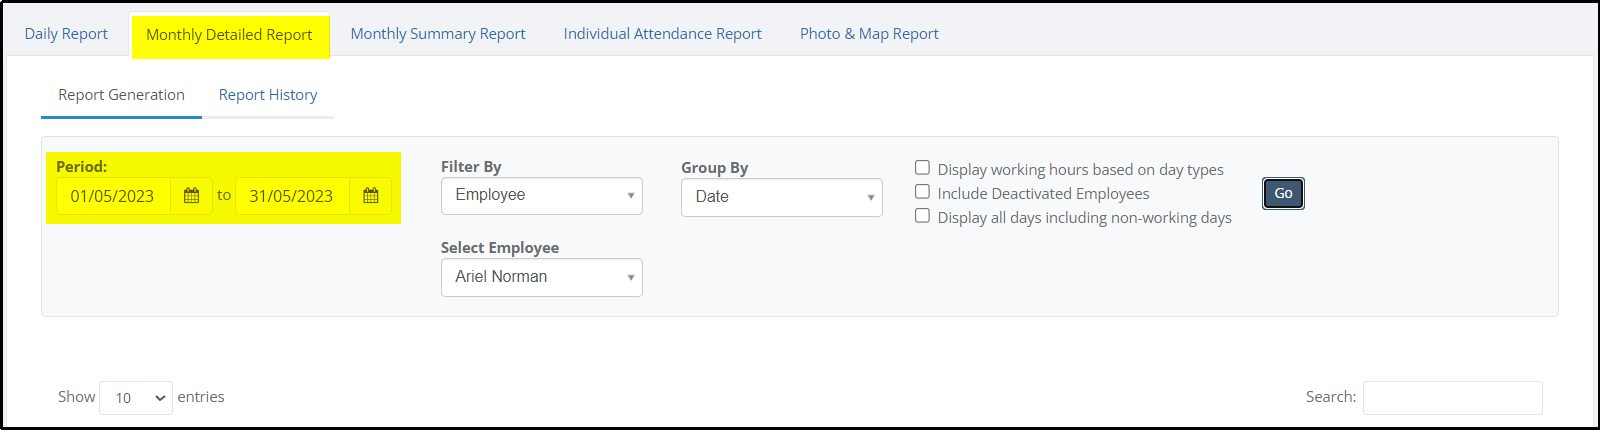Screen dimensions: 1600x431
Task: Expand the Filter By Employee dropdown
Action: [x=542, y=196]
